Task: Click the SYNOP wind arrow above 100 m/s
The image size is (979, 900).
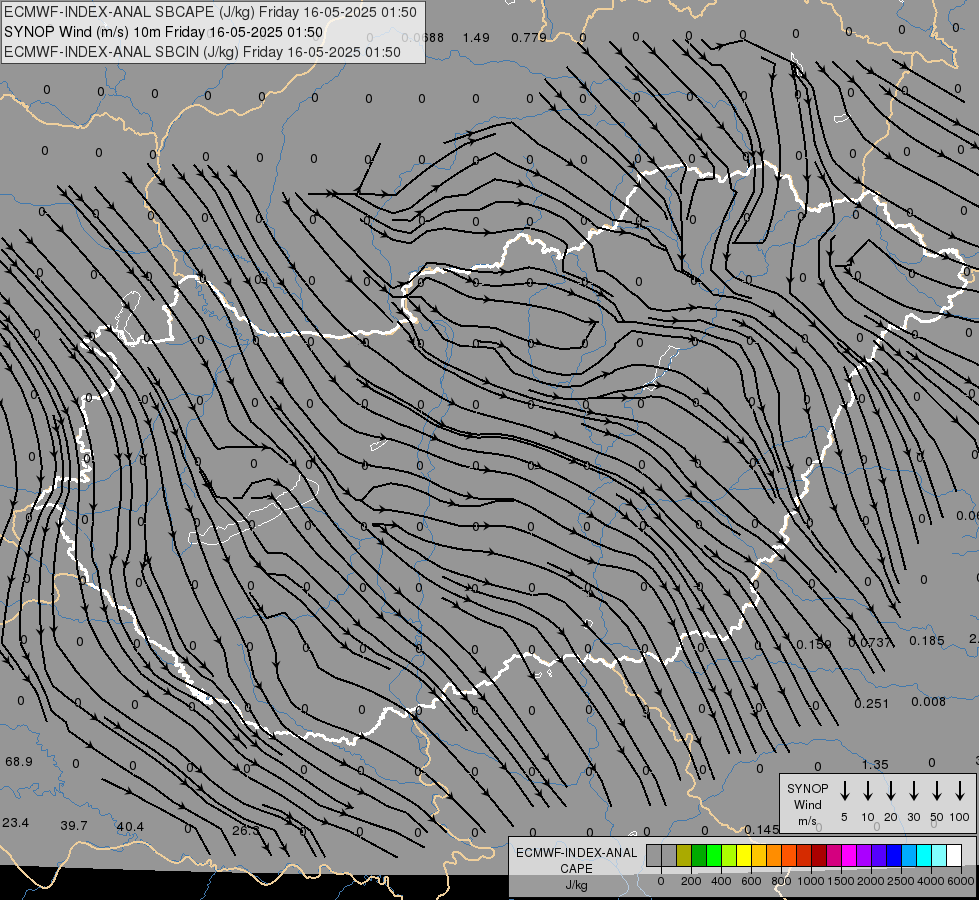Action: tap(960, 791)
